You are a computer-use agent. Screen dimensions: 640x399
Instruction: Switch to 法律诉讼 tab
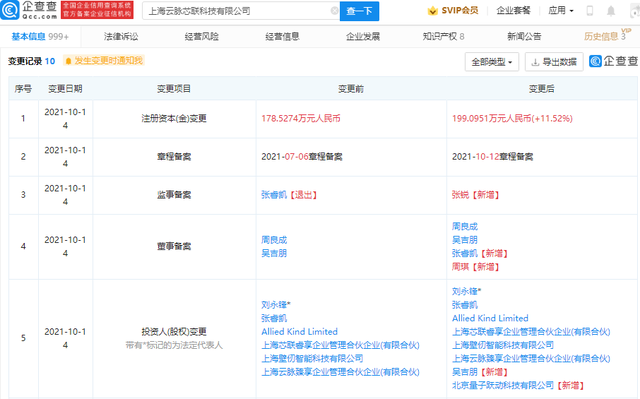pyautogui.click(x=121, y=37)
